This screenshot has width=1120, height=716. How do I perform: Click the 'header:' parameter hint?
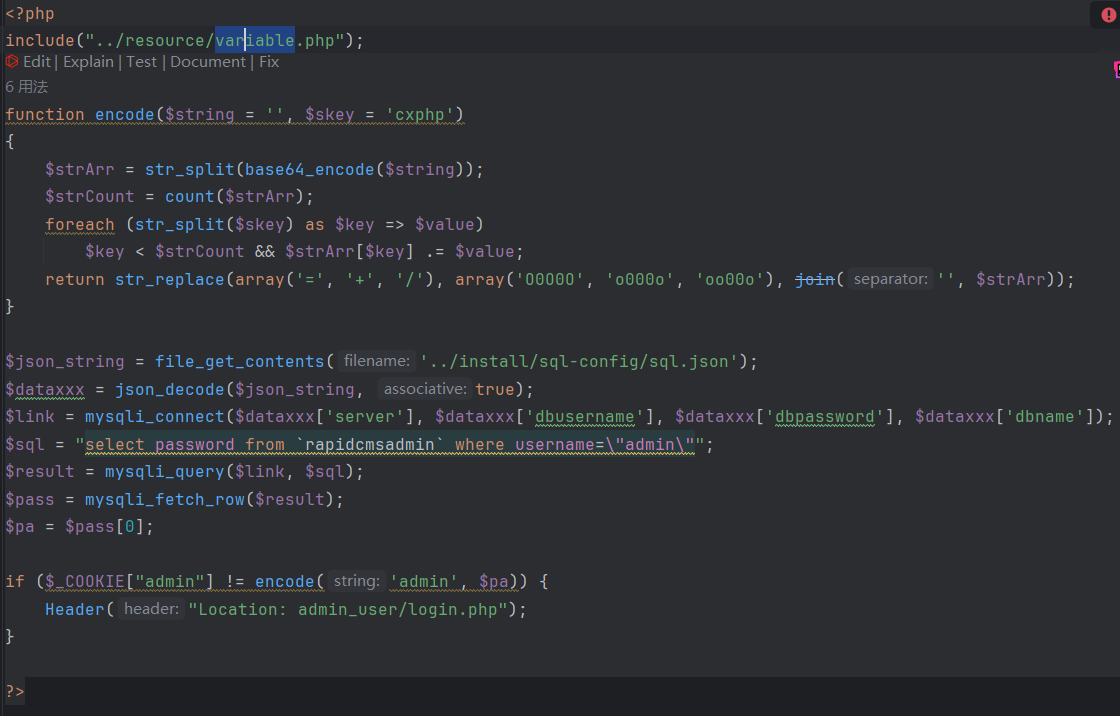pos(153,609)
